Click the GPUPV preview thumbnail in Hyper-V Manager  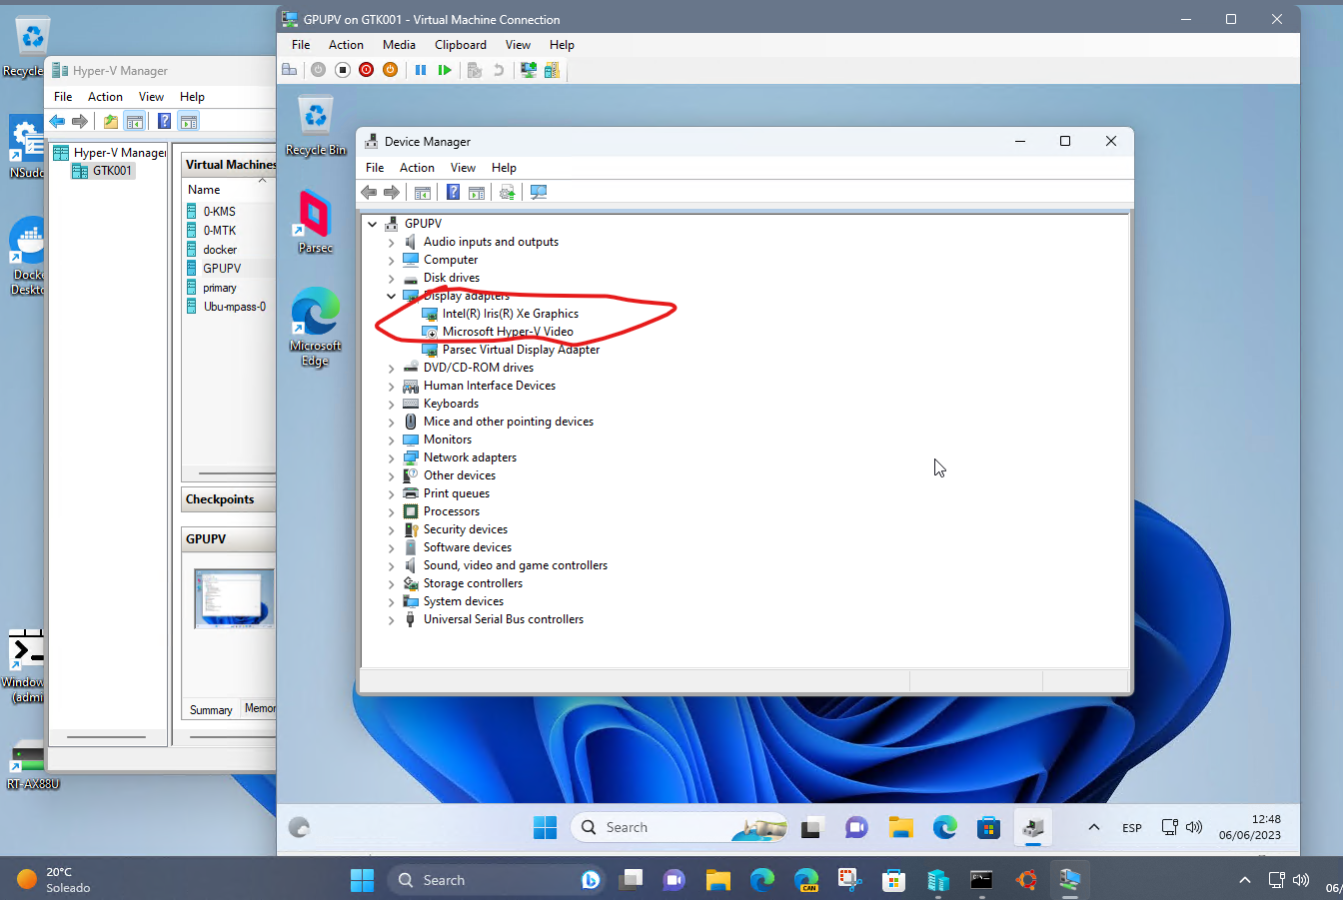(234, 598)
